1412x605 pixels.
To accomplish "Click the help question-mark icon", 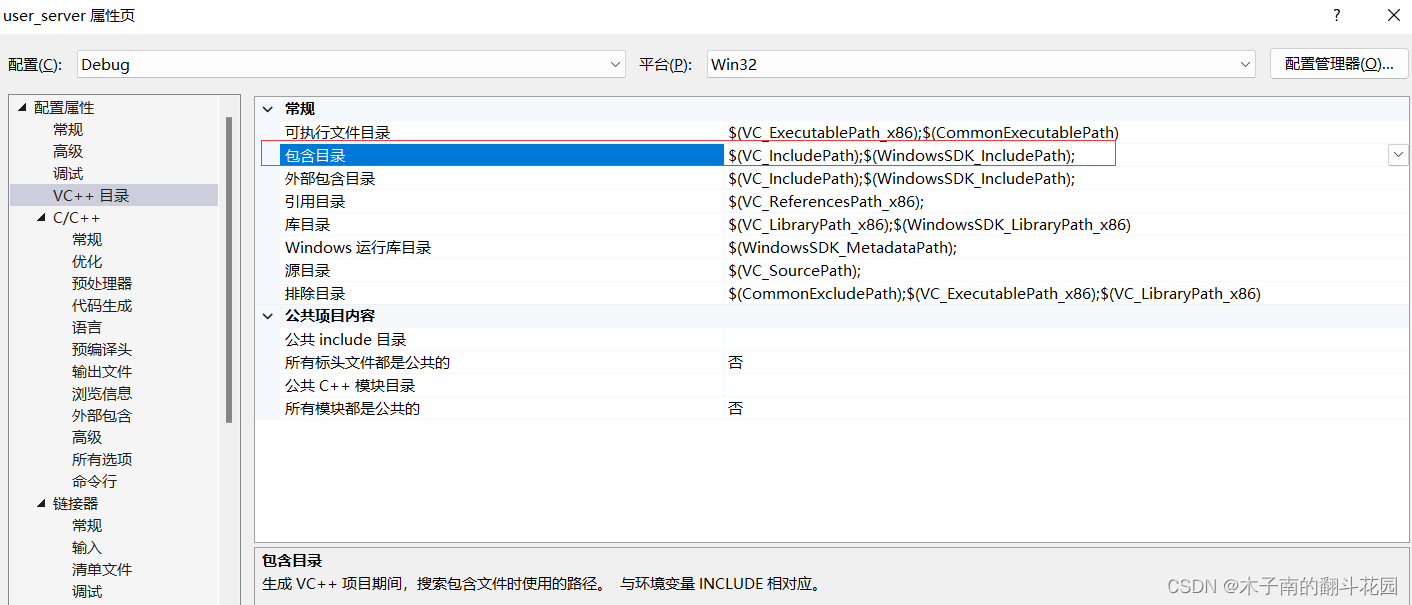I will tap(1336, 15).
